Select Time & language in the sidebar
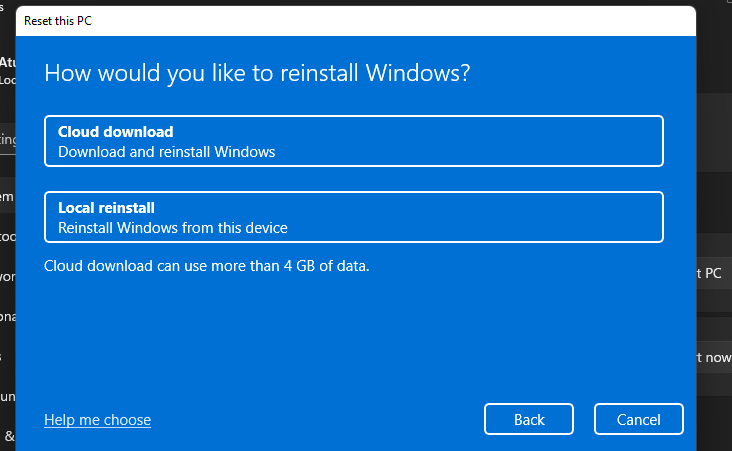 [x=8, y=435]
